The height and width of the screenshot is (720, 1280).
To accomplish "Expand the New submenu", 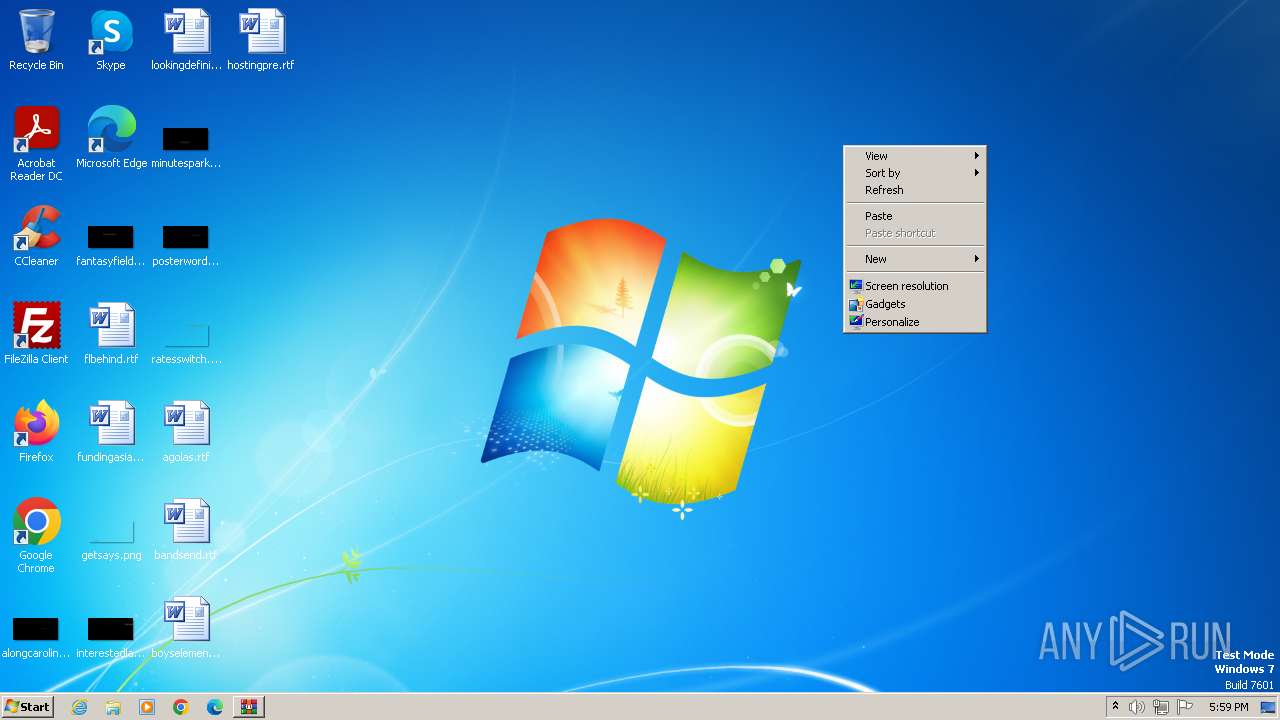I will coord(915,259).
